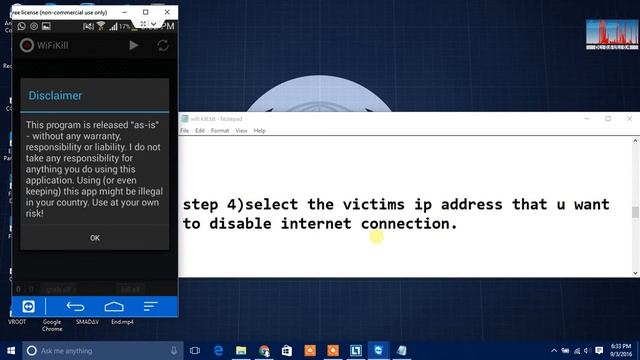Show hidden system tray icons
This screenshot has width=640, height=360.
tap(554, 351)
